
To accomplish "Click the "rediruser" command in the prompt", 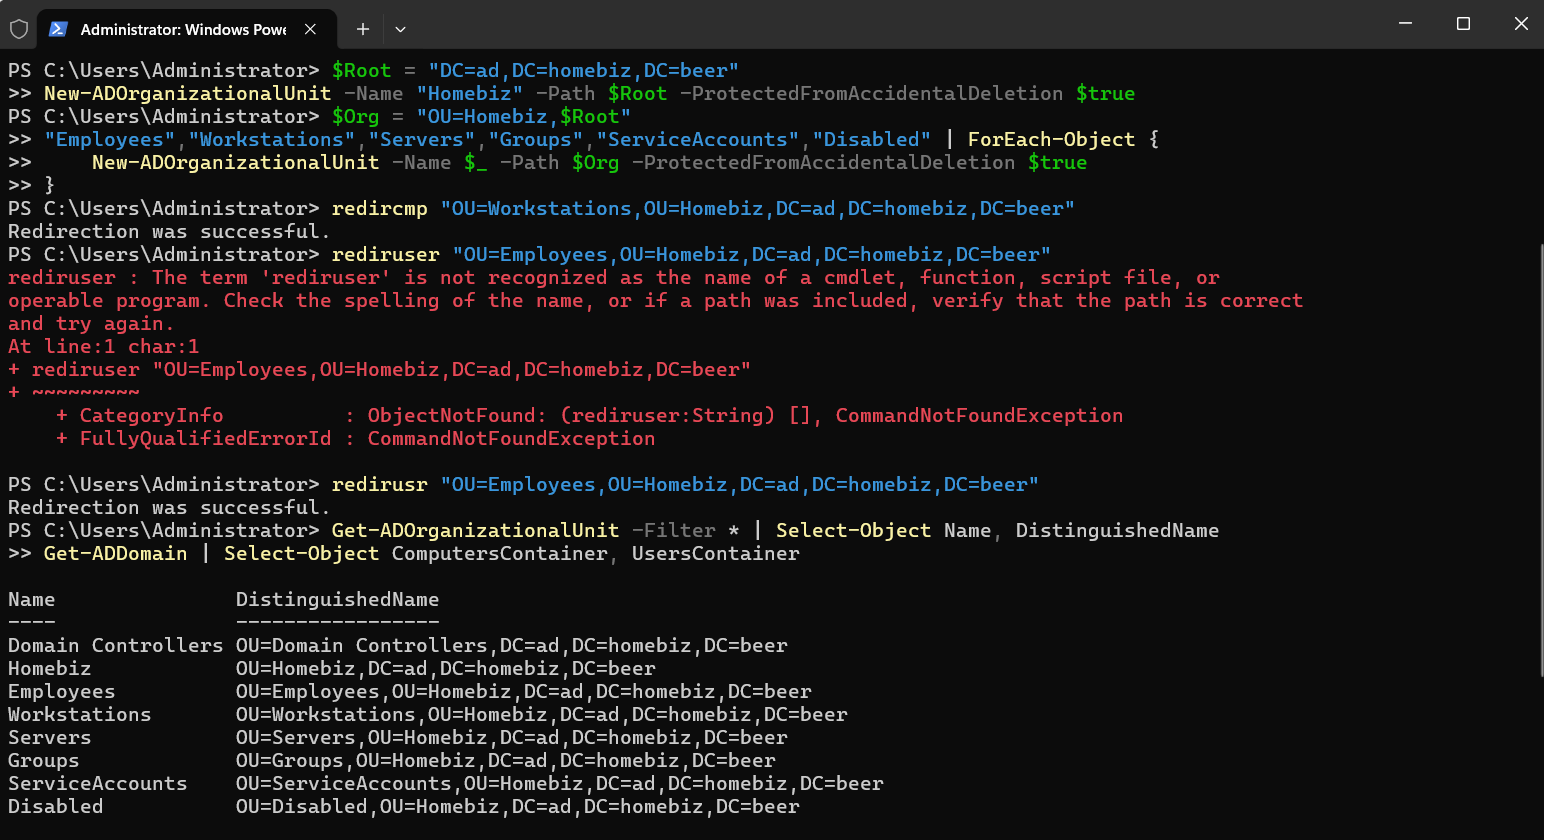I will (x=386, y=254).
